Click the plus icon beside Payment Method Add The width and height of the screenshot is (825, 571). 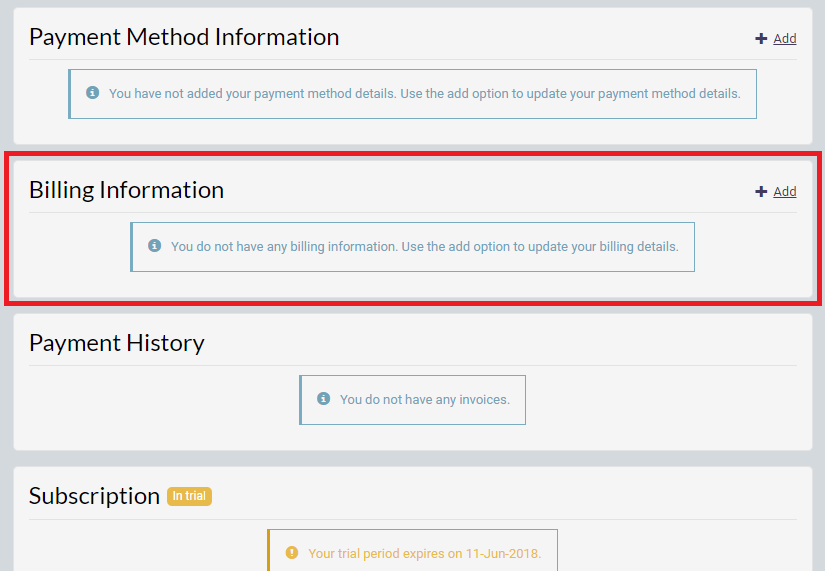pos(761,38)
